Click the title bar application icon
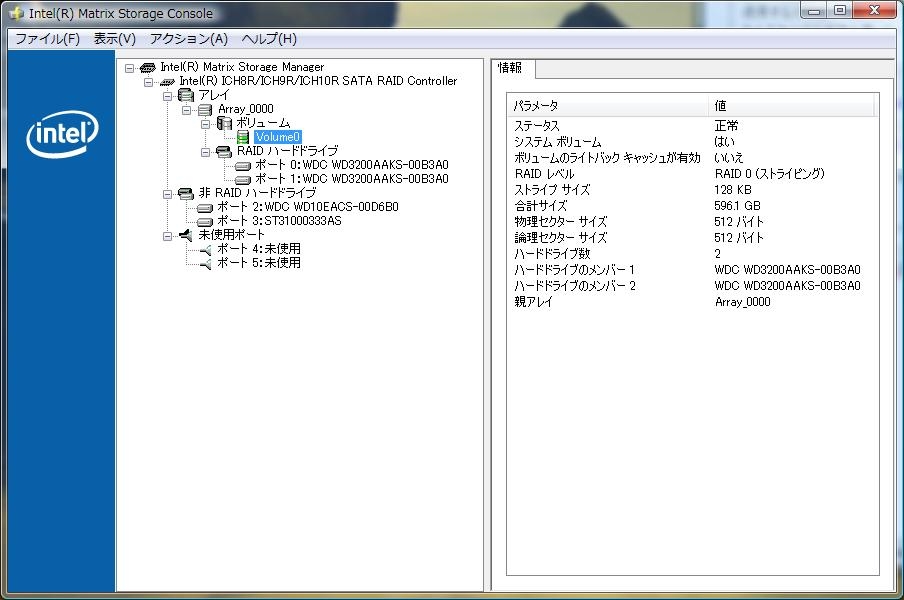904x600 pixels. pyautogui.click(x=17, y=13)
